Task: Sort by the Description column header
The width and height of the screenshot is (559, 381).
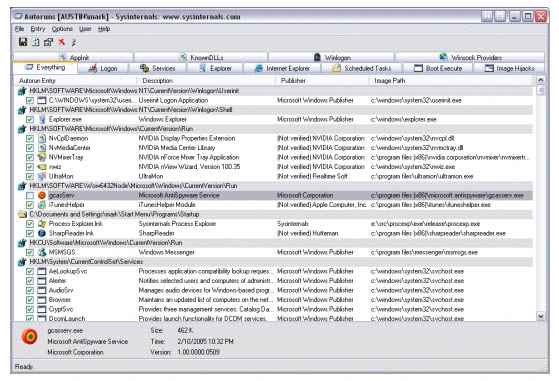Action: 206,81
